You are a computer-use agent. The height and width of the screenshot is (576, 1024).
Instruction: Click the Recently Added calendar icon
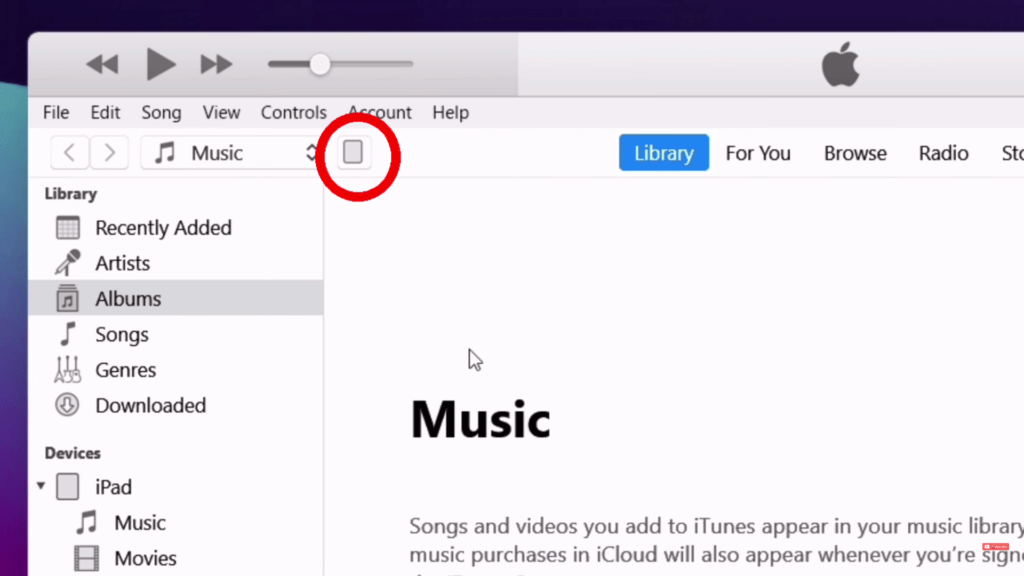pyautogui.click(x=67, y=227)
